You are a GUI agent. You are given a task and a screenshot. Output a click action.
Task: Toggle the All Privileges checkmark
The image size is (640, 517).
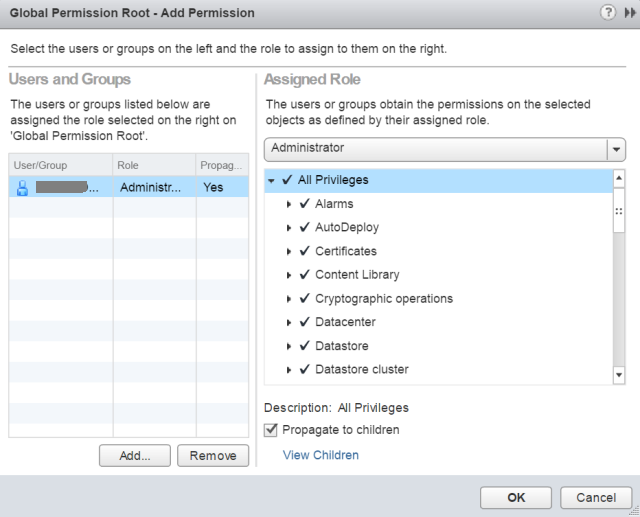point(288,180)
